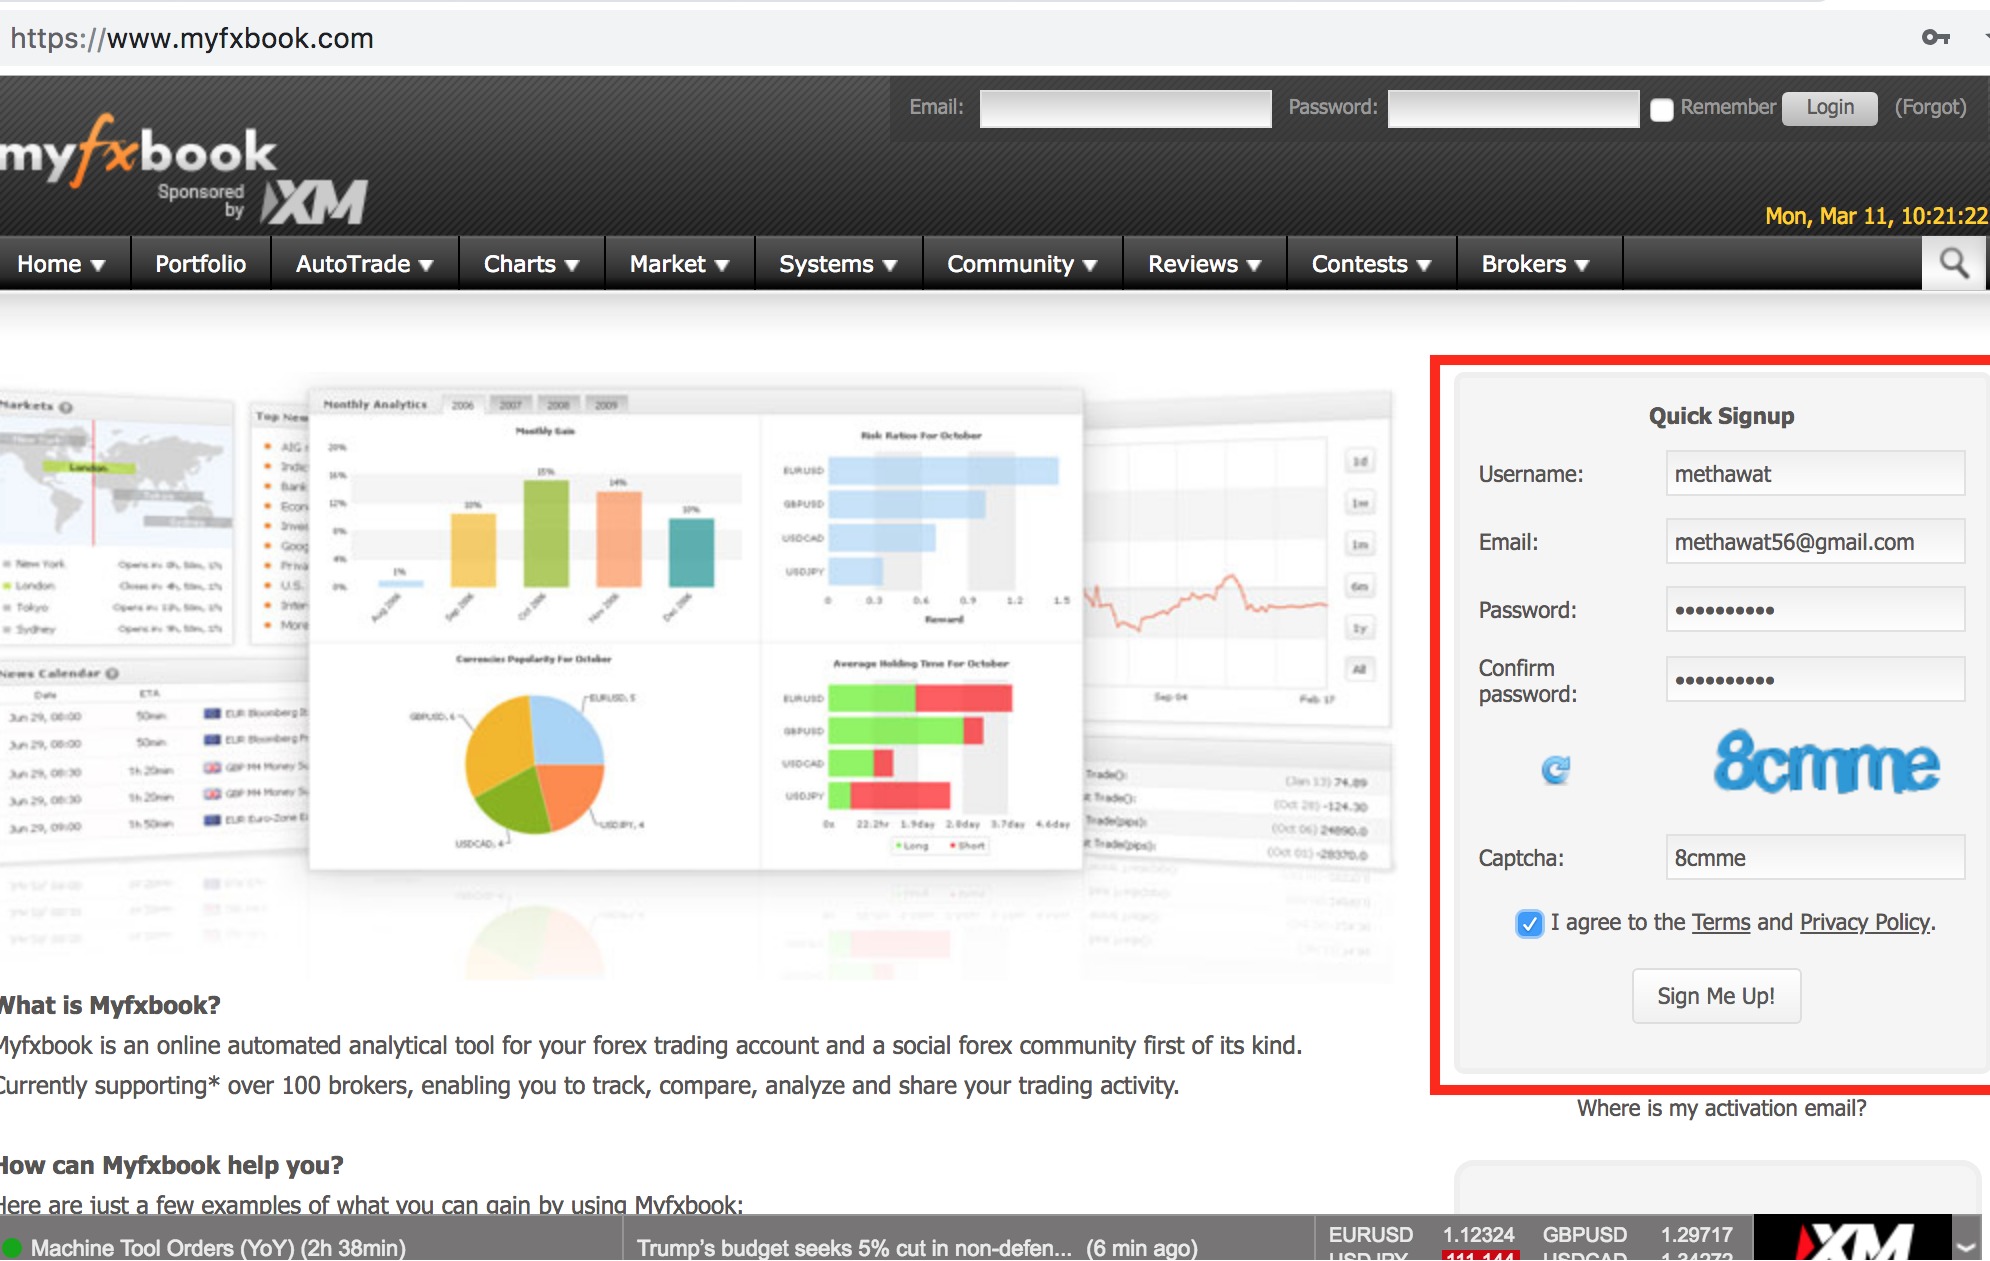
Task: Click the EURUSD quote in ticker
Action: click(x=1421, y=1235)
